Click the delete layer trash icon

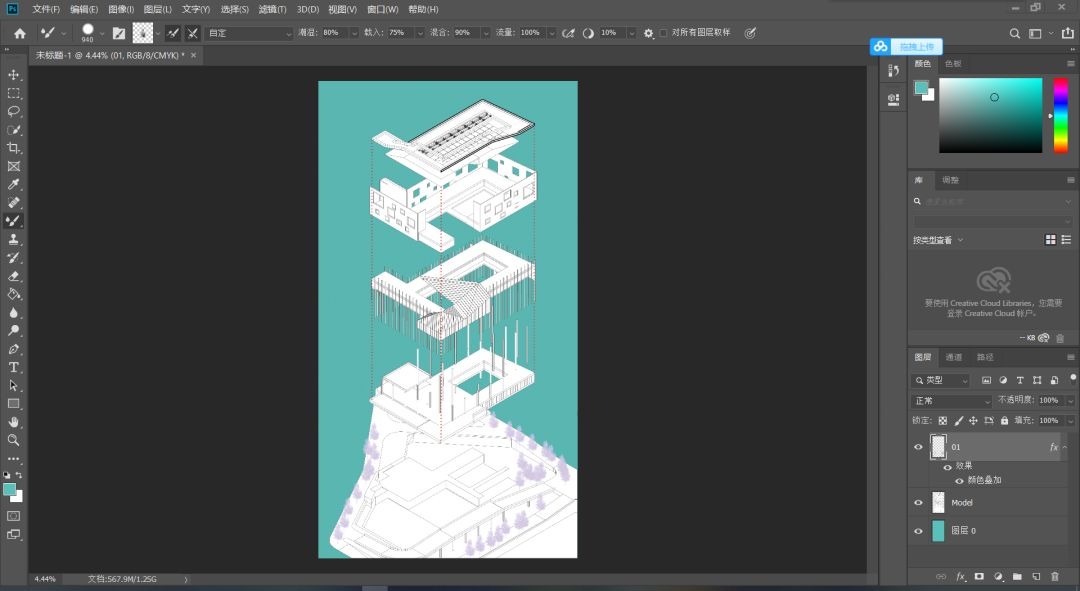(x=1055, y=577)
